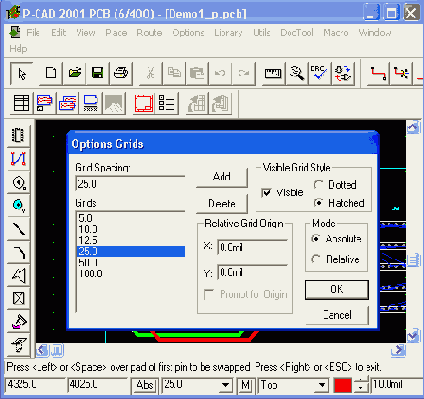424x399 pixels.
Task: Select the Measure ruler tool
Action: [x=273, y=73]
